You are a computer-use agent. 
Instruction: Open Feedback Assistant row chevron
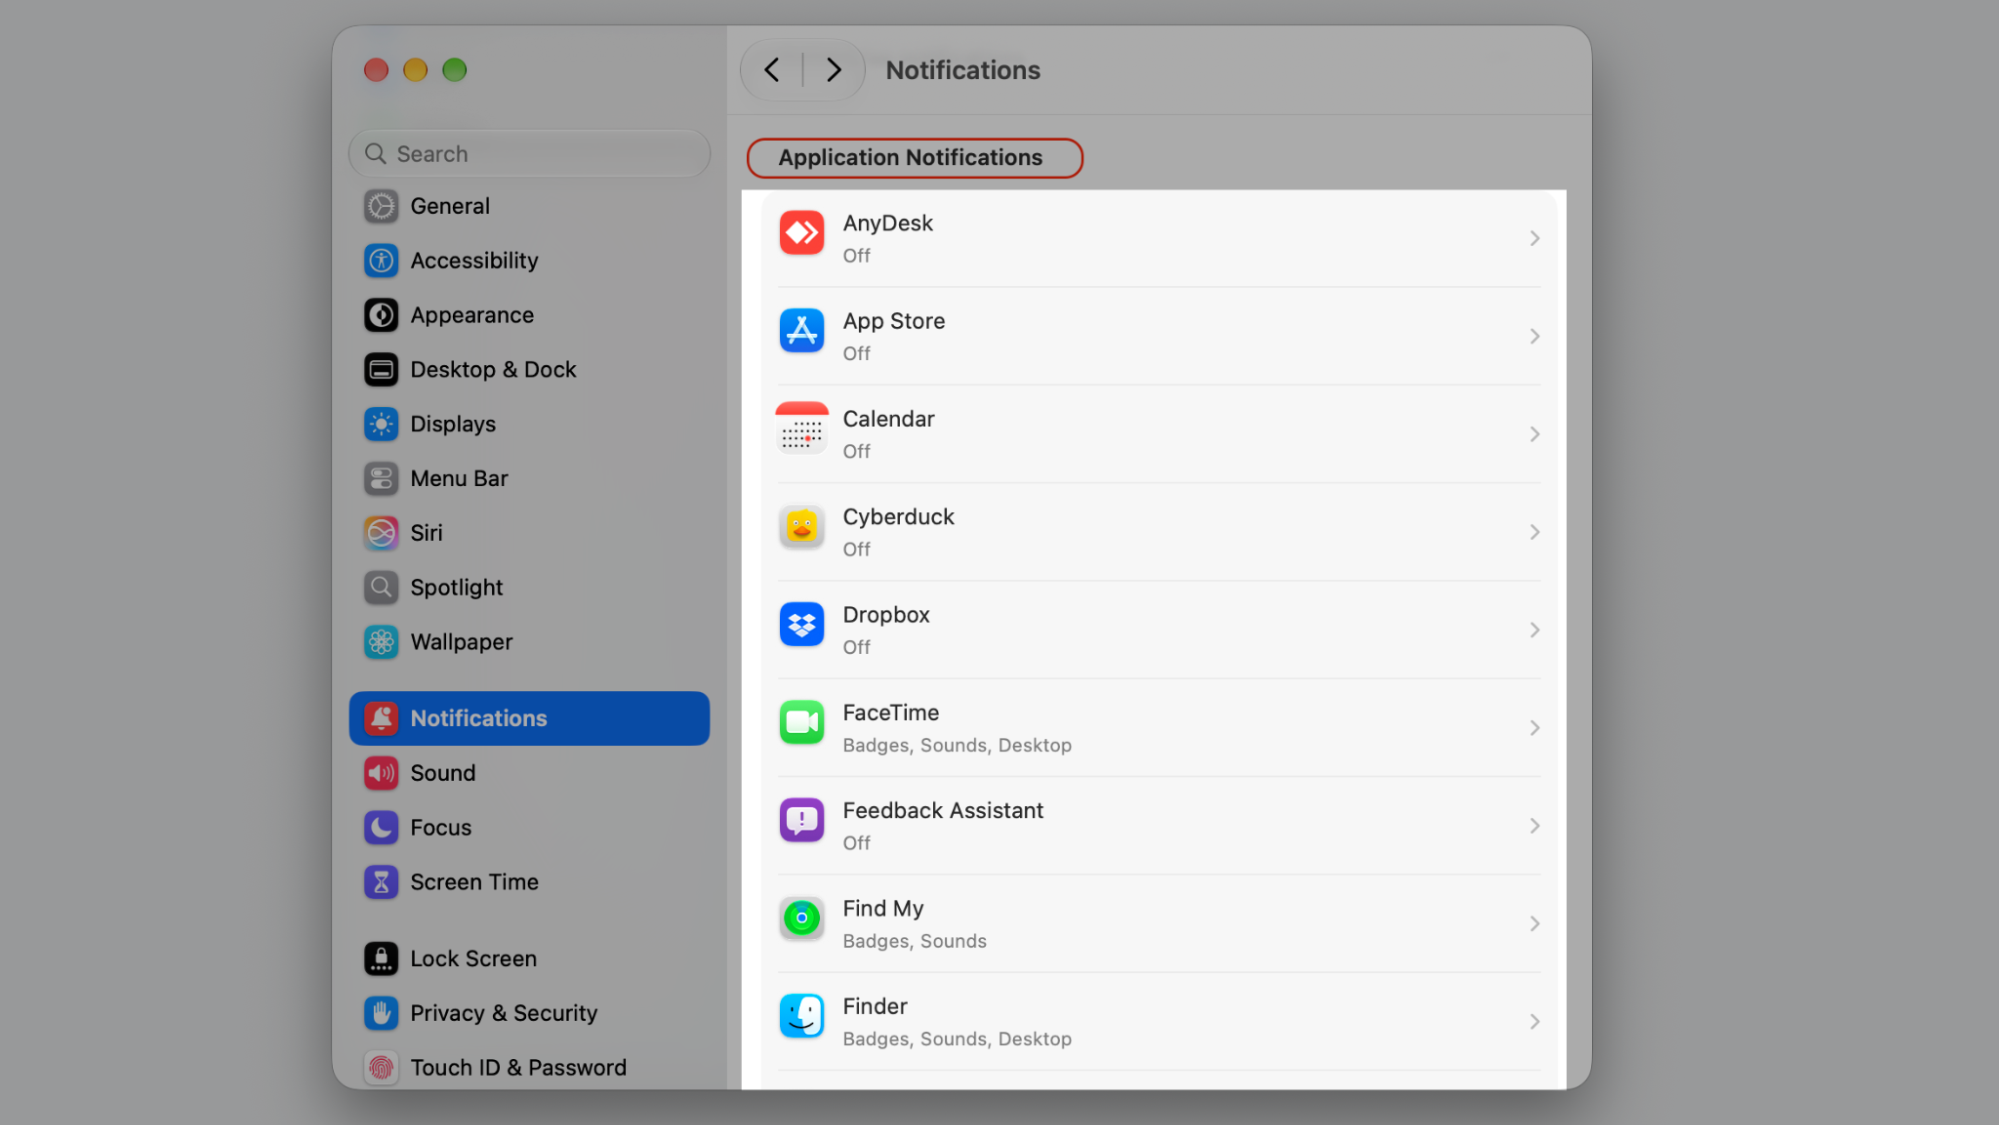pos(1534,826)
